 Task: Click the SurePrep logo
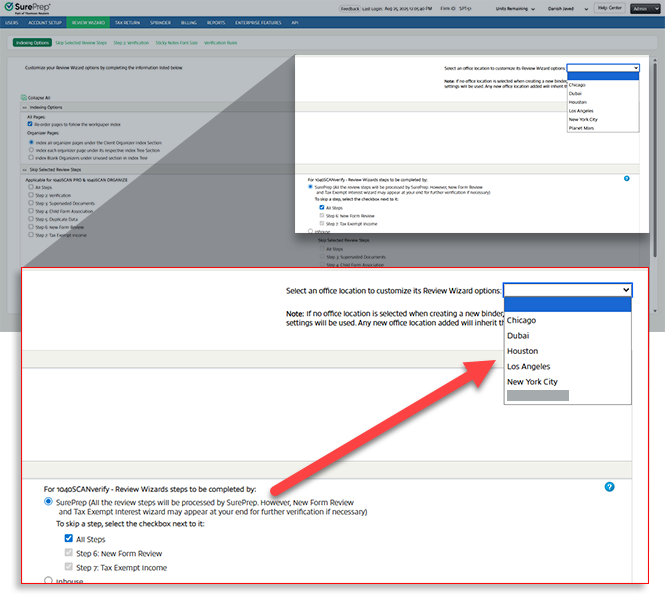point(28,8)
